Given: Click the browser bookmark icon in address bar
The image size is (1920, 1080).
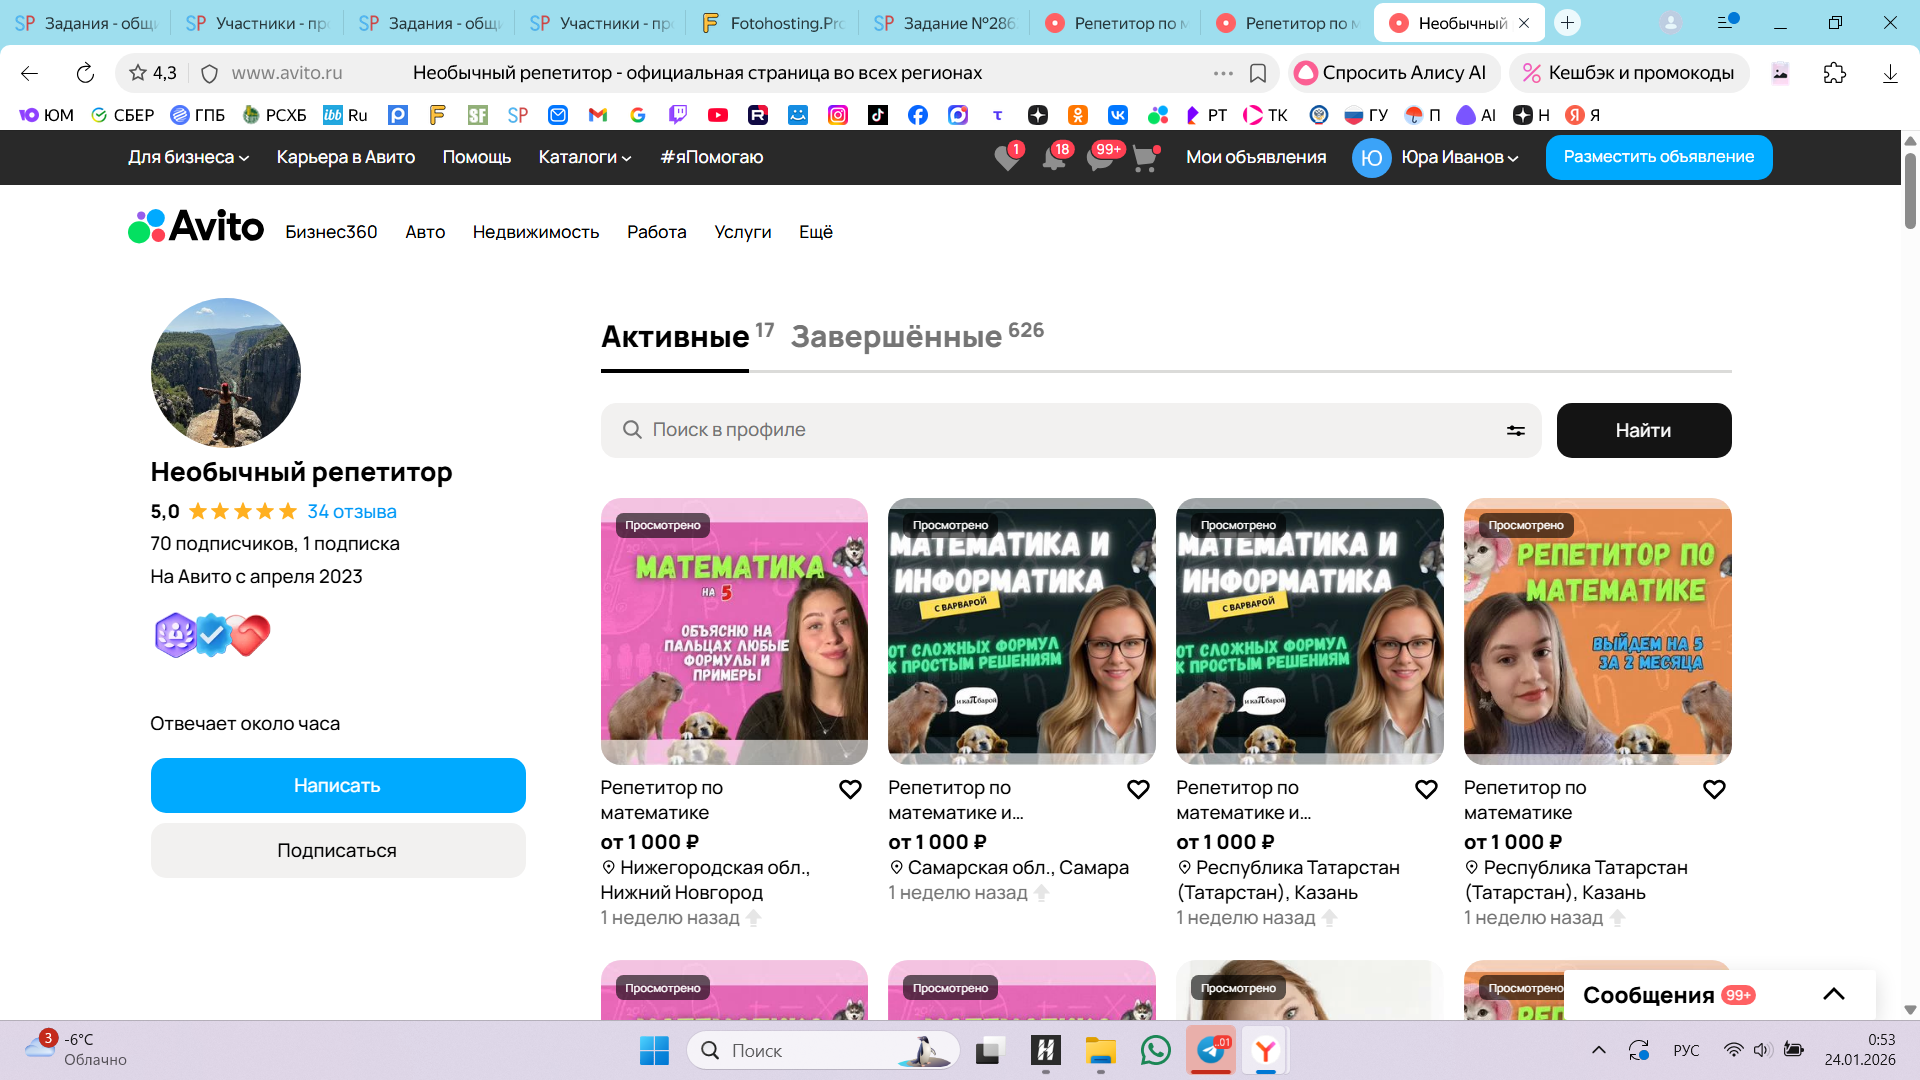Looking at the screenshot, I should point(1258,73).
